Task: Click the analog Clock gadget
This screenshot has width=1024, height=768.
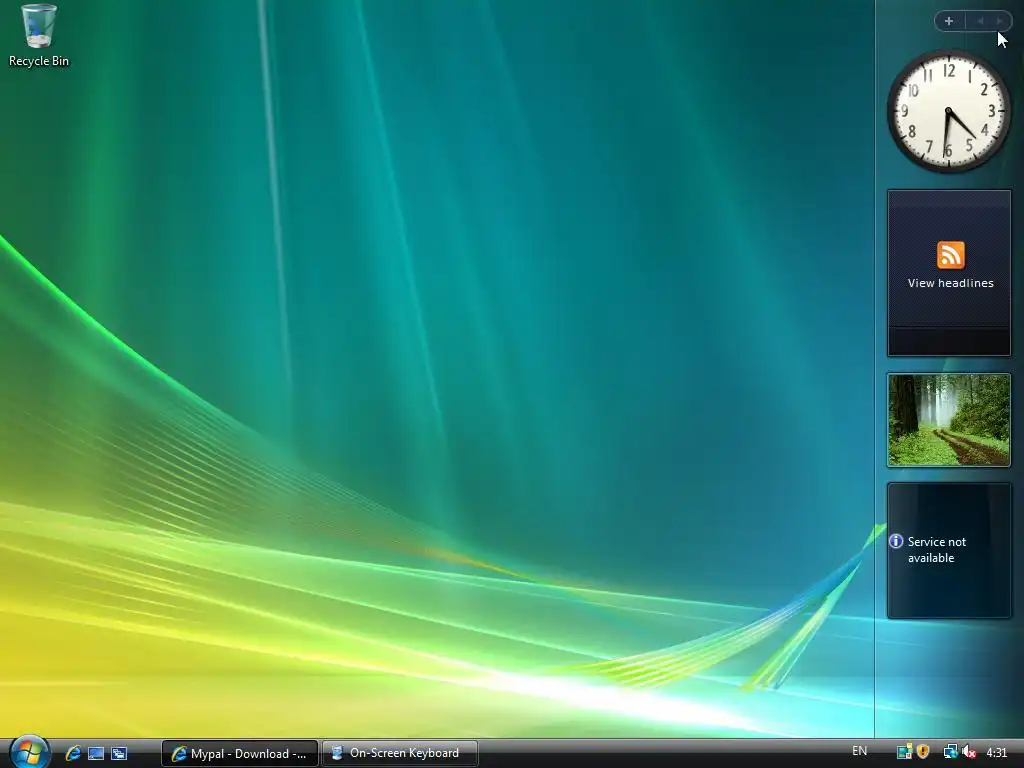Action: click(x=948, y=112)
